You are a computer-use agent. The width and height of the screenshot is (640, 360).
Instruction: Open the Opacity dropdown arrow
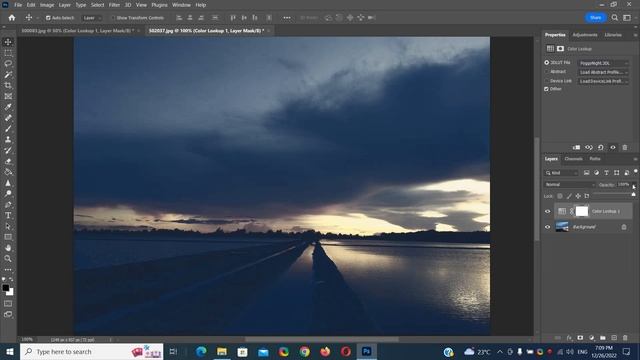click(633, 185)
